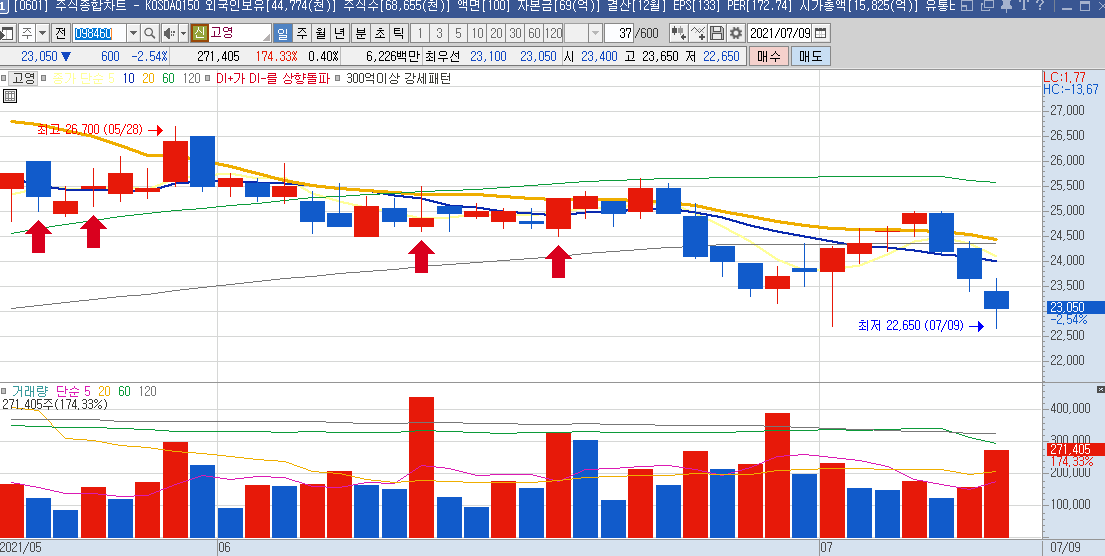1105x556 pixels.
Task: Click the speaker sound icon
Action: click(169, 33)
